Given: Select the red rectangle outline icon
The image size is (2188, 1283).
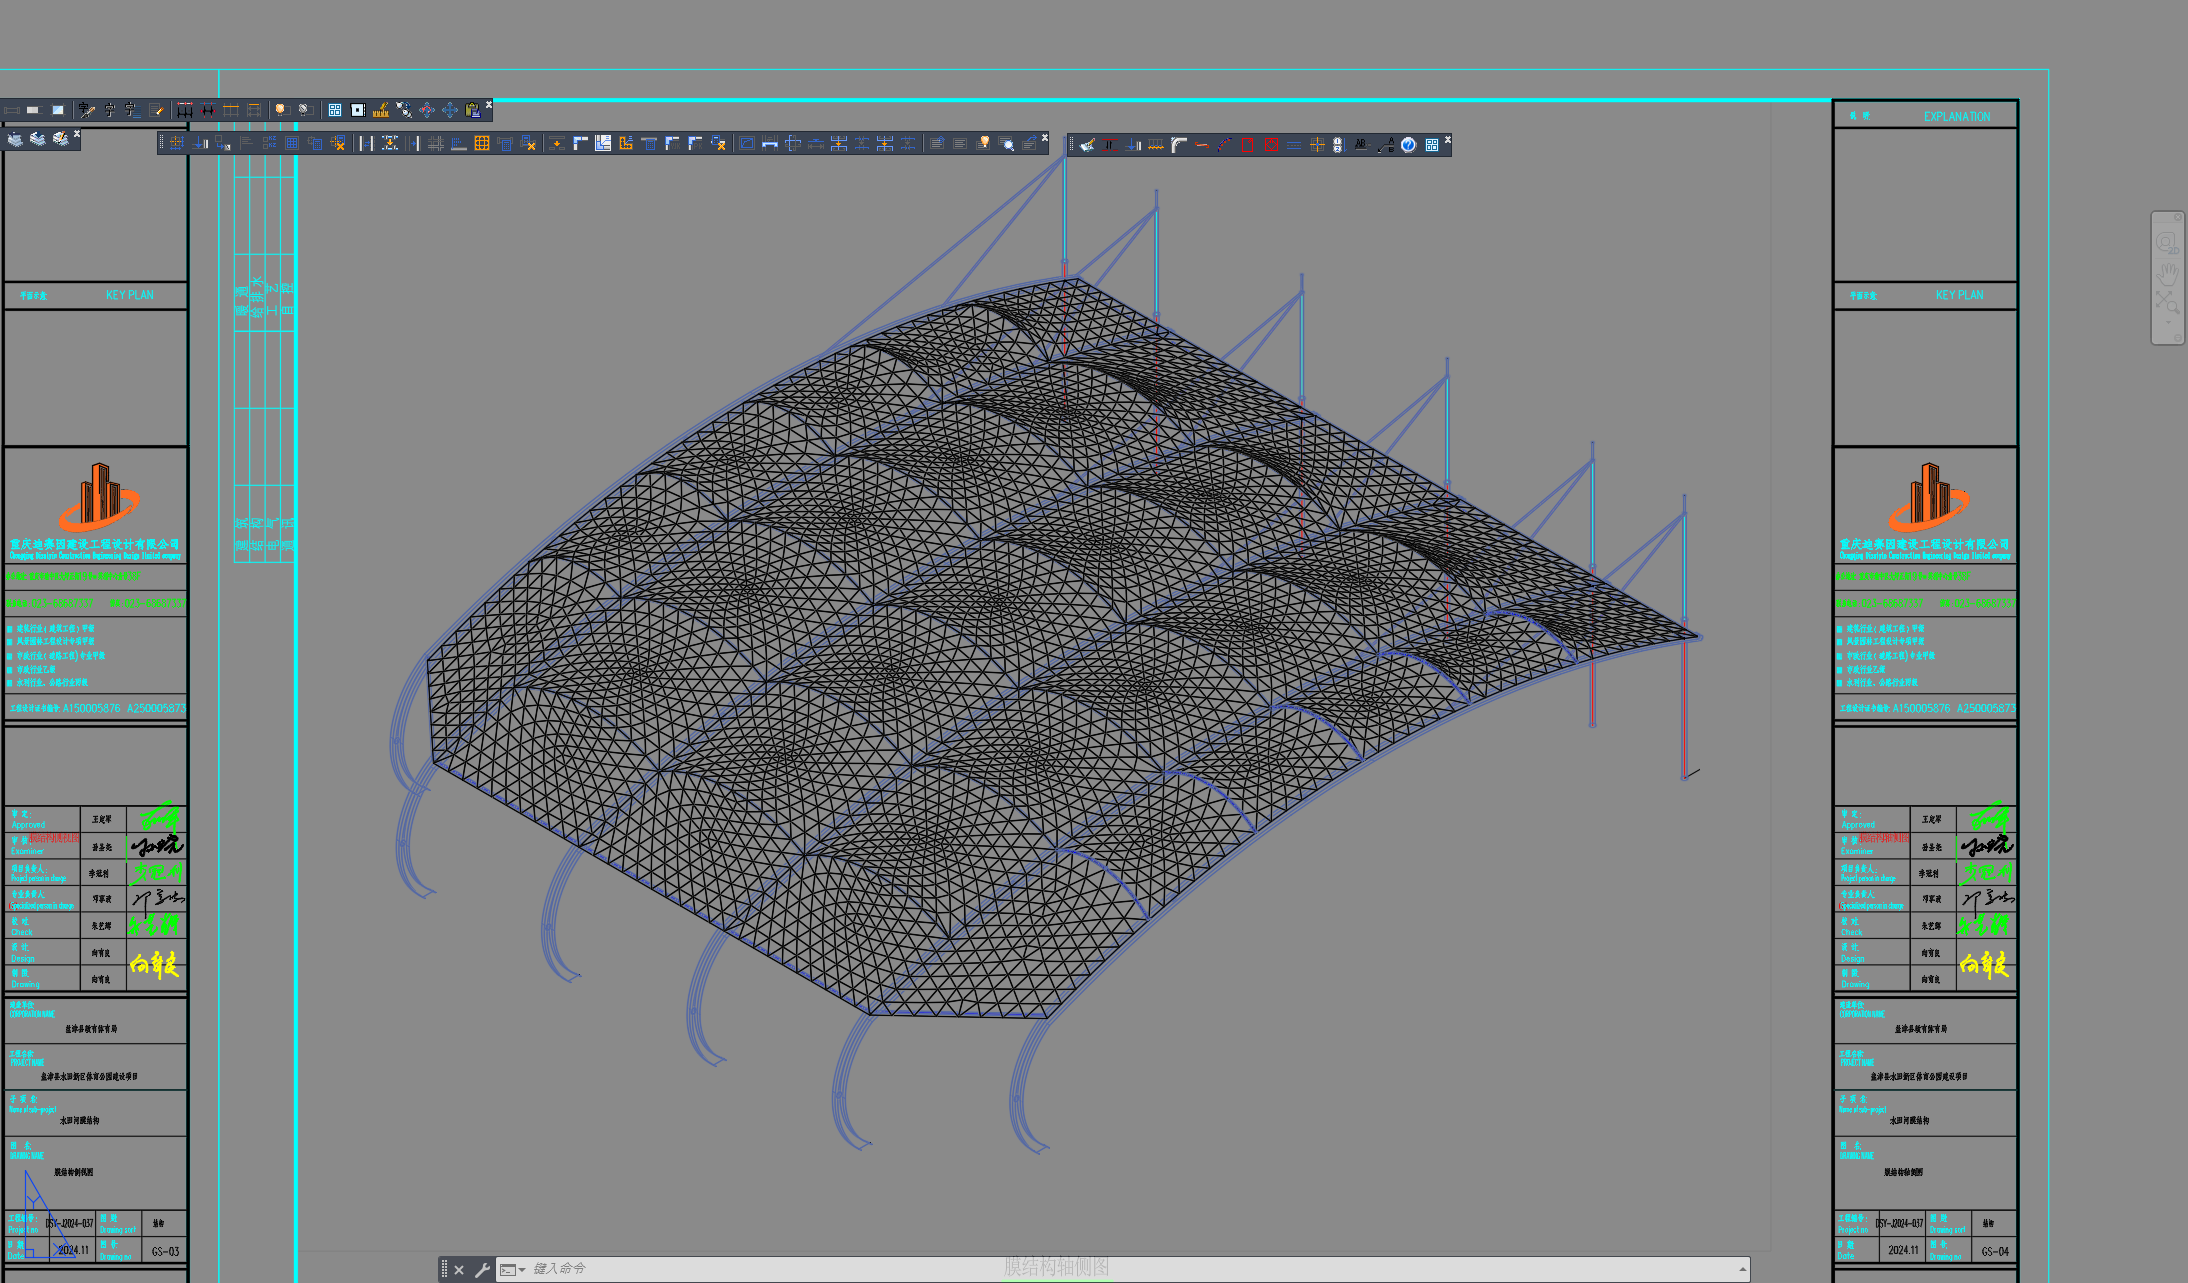Looking at the screenshot, I should (1247, 145).
